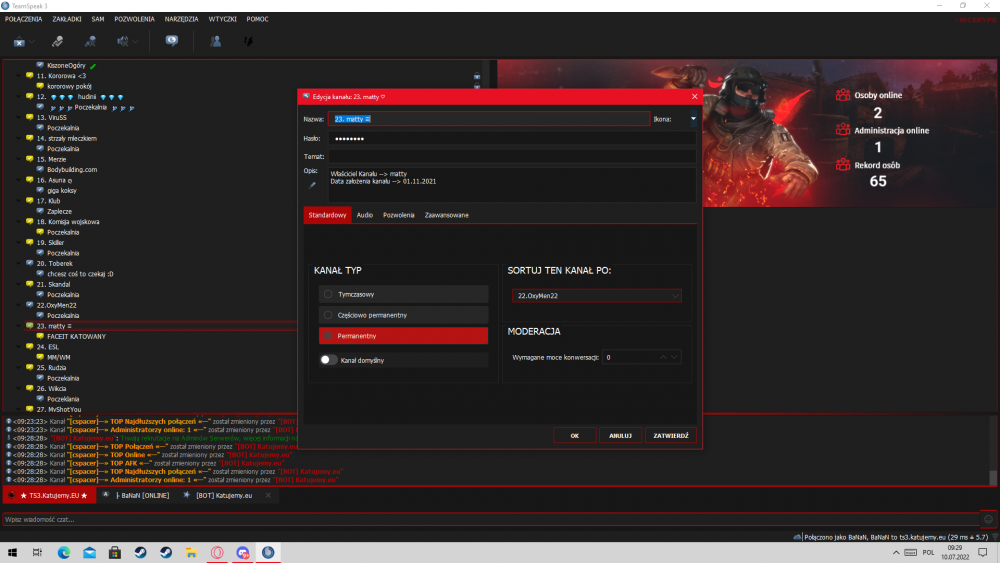
Task: Open the WTYCZKI menu
Action: click(223, 19)
